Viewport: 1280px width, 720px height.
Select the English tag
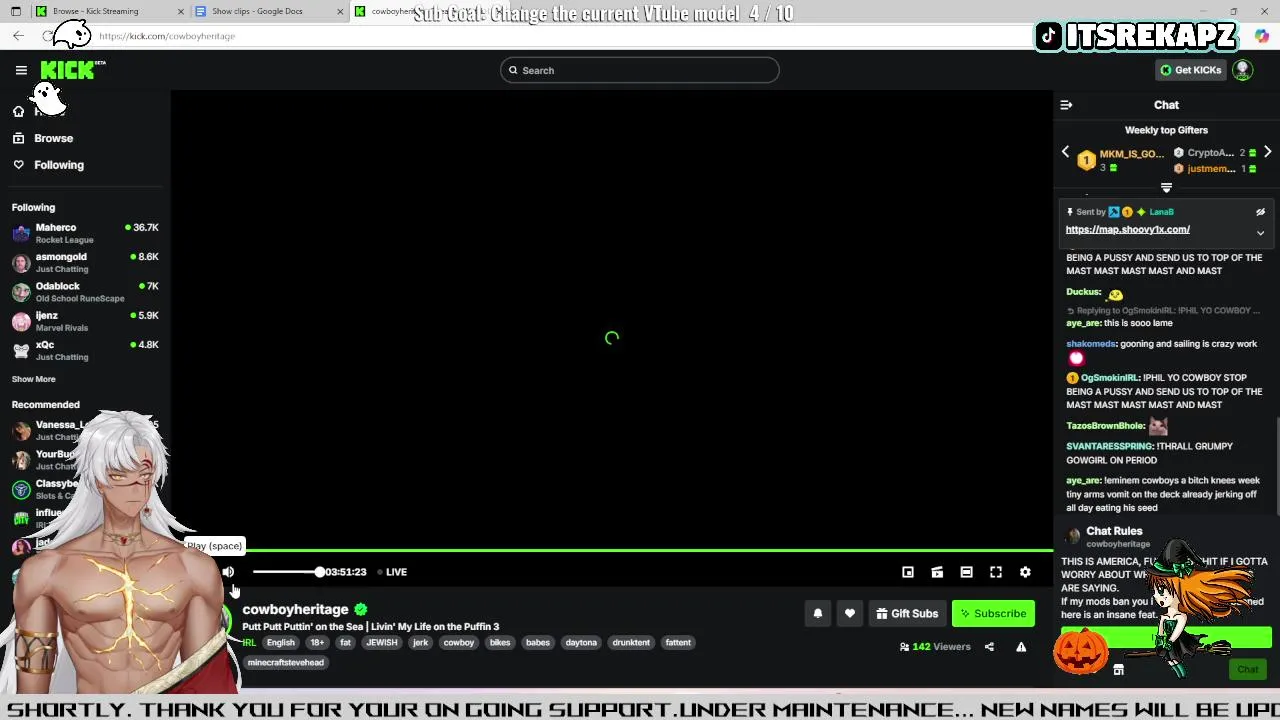click(x=281, y=643)
